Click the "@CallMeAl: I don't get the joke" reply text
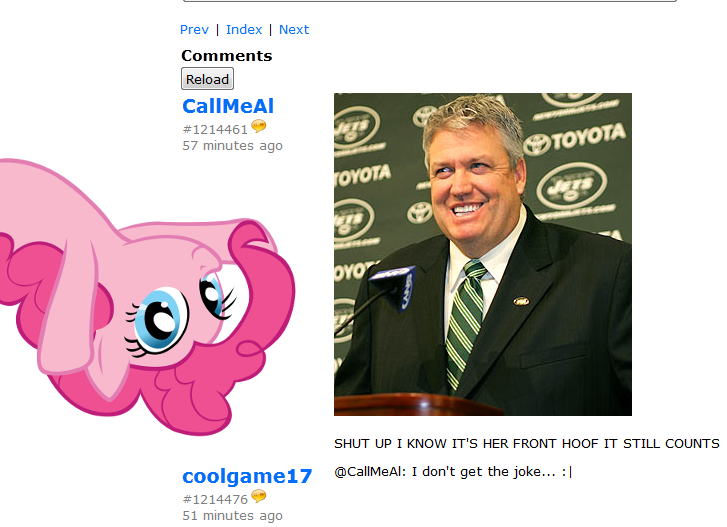This screenshot has height=527, width=727. coord(453,472)
